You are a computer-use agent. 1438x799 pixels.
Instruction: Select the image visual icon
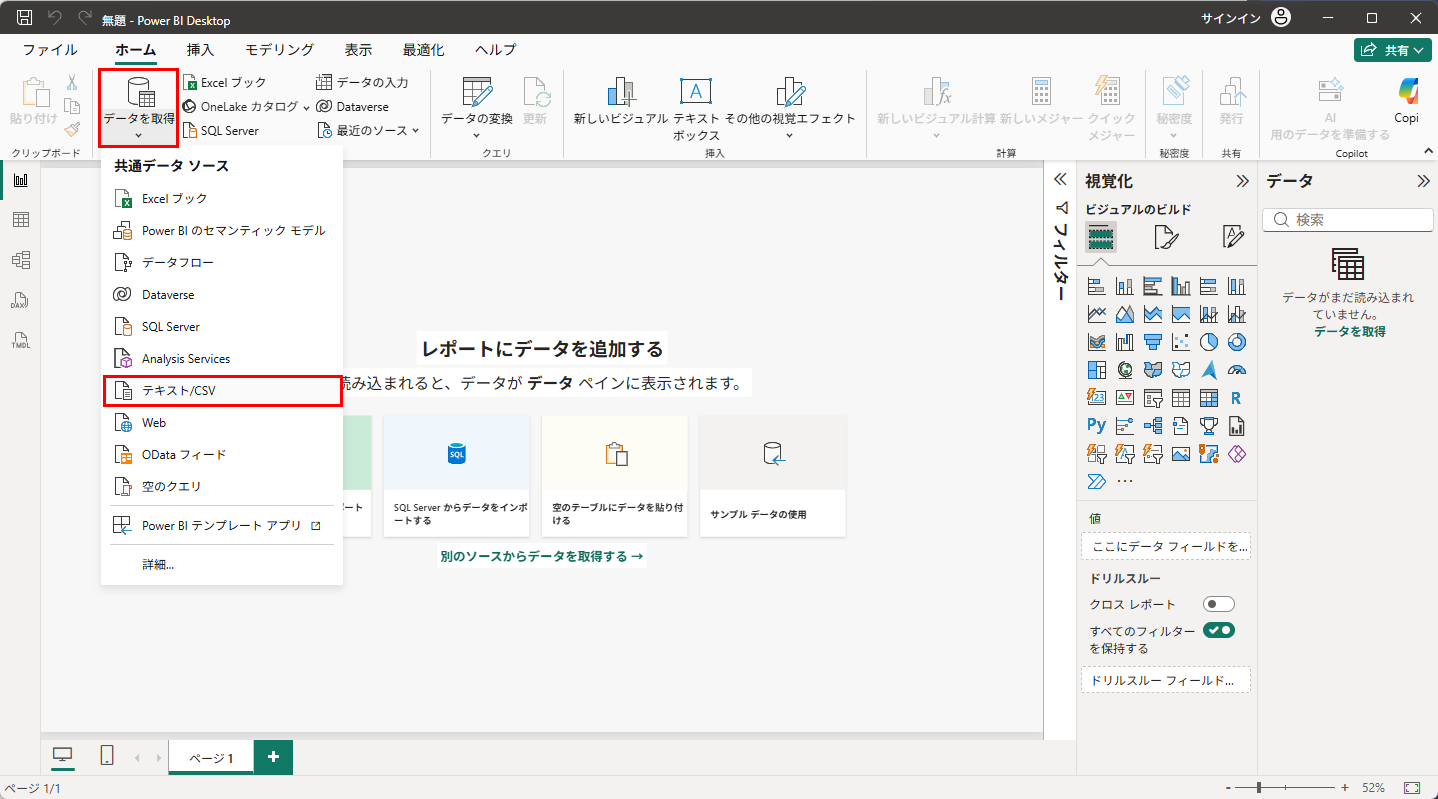pyautogui.click(x=1180, y=454)
